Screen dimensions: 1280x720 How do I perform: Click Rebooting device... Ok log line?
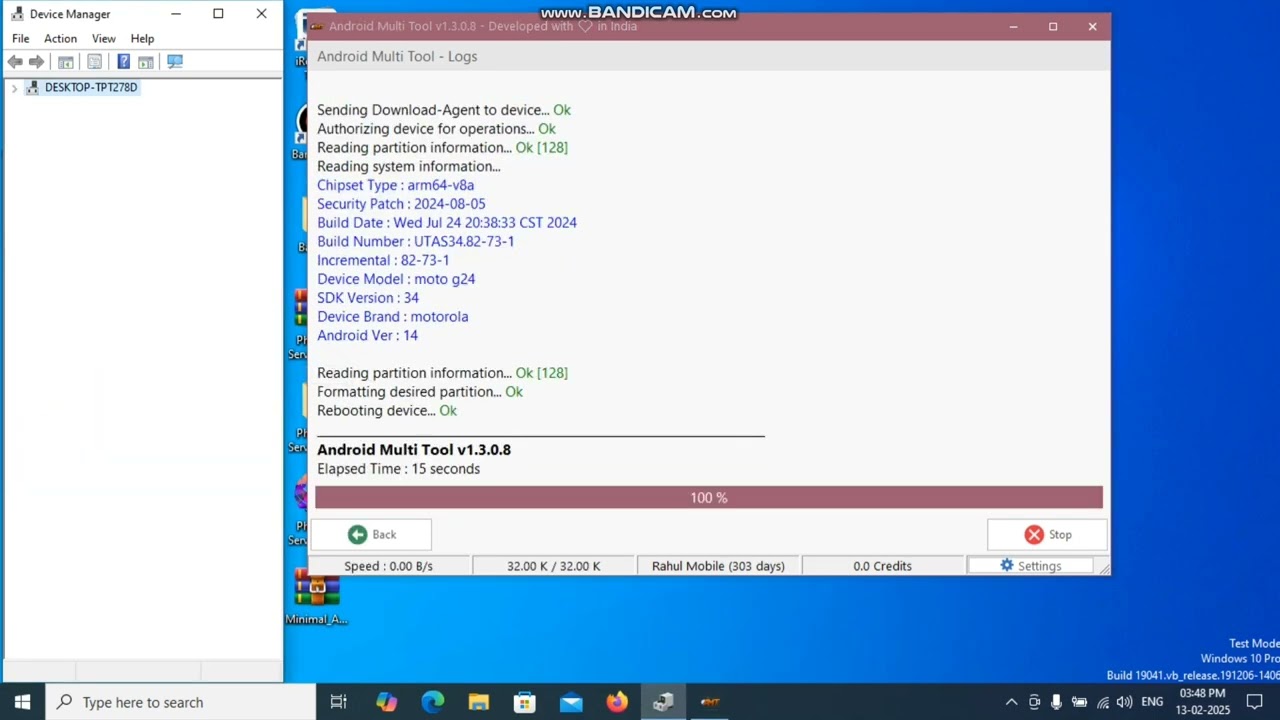(x=387, y=411)
